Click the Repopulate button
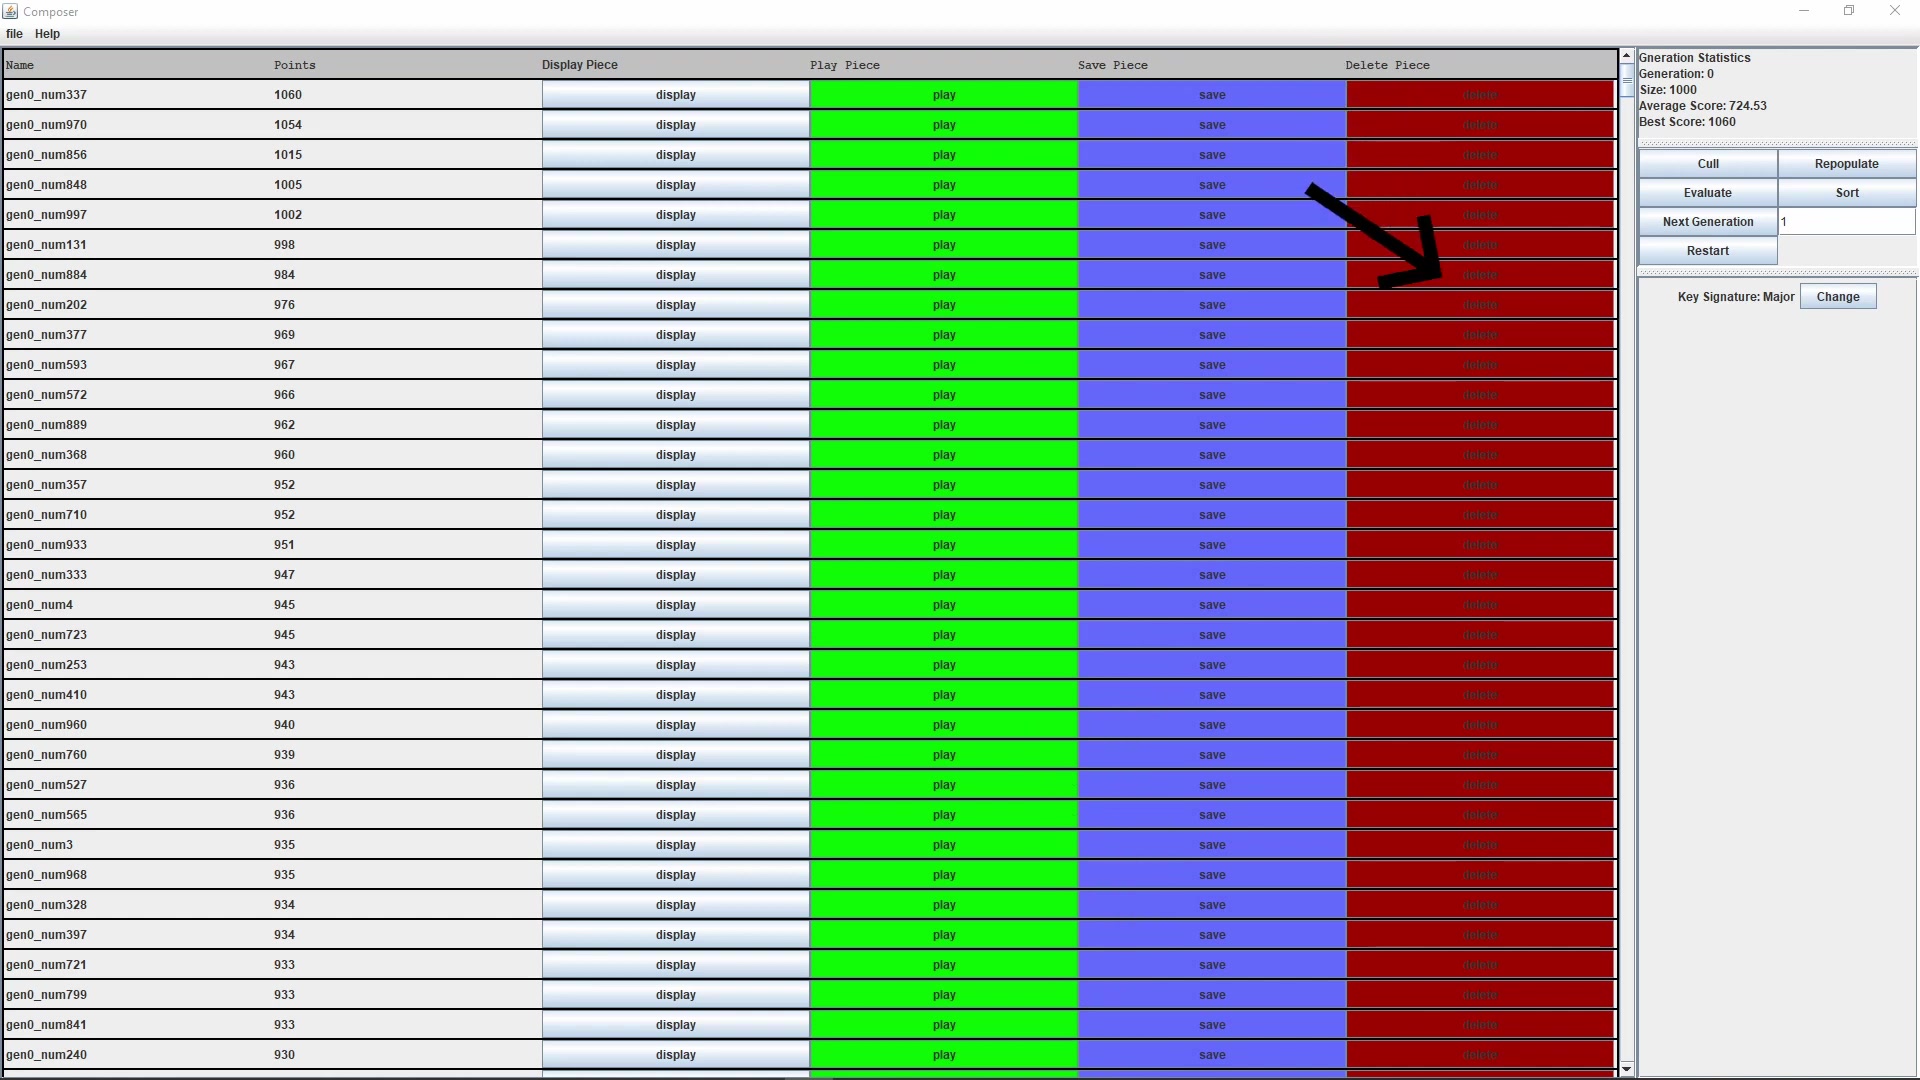This screenshot has height=1080, width=1920. pos(1846,164)
